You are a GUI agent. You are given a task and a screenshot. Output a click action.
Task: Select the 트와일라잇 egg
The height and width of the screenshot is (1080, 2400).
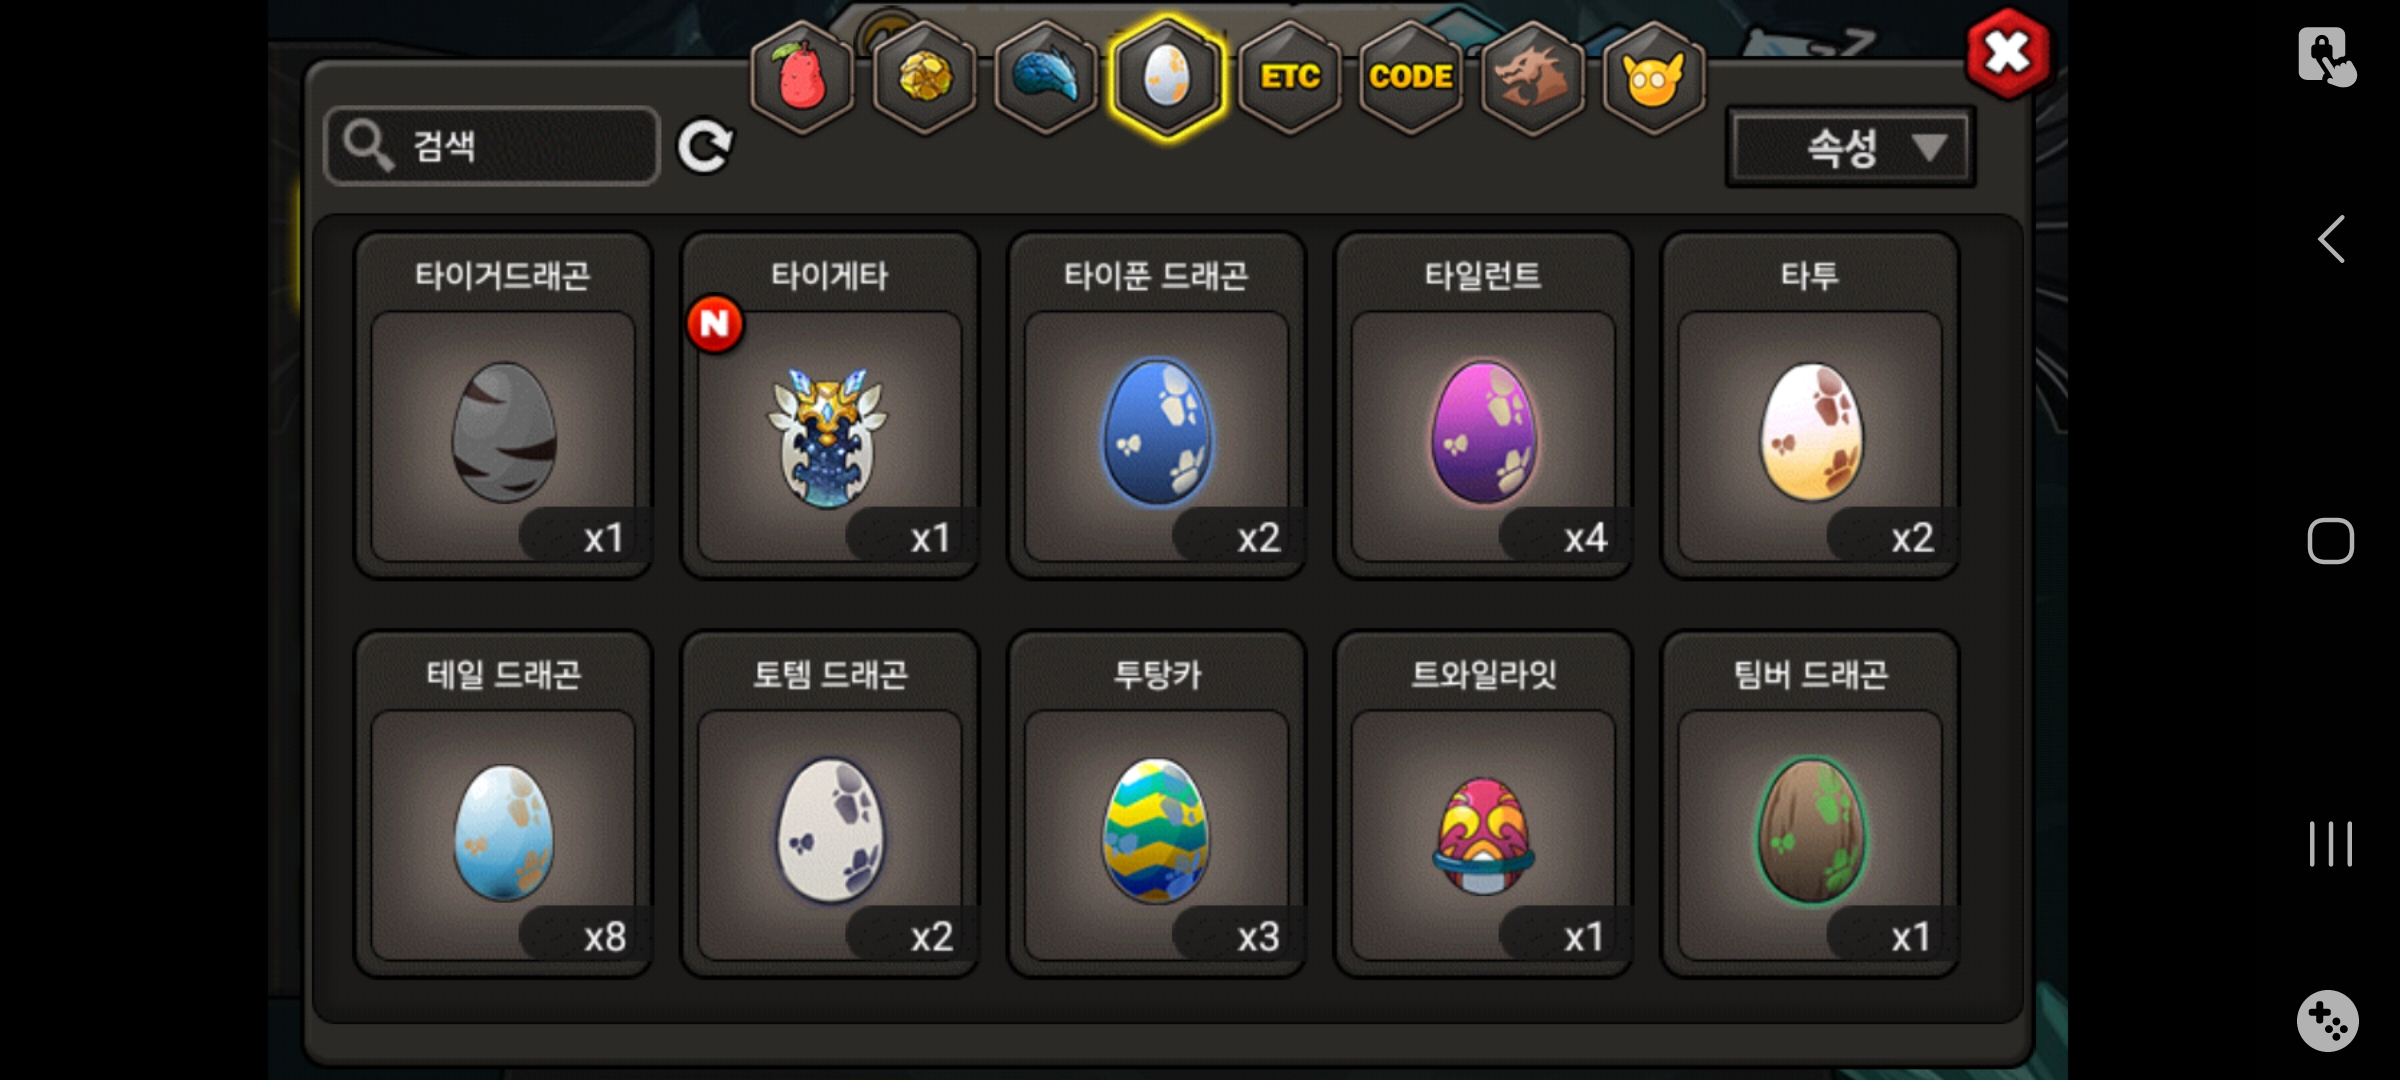pyautogui.click(x=1484, y=803)
